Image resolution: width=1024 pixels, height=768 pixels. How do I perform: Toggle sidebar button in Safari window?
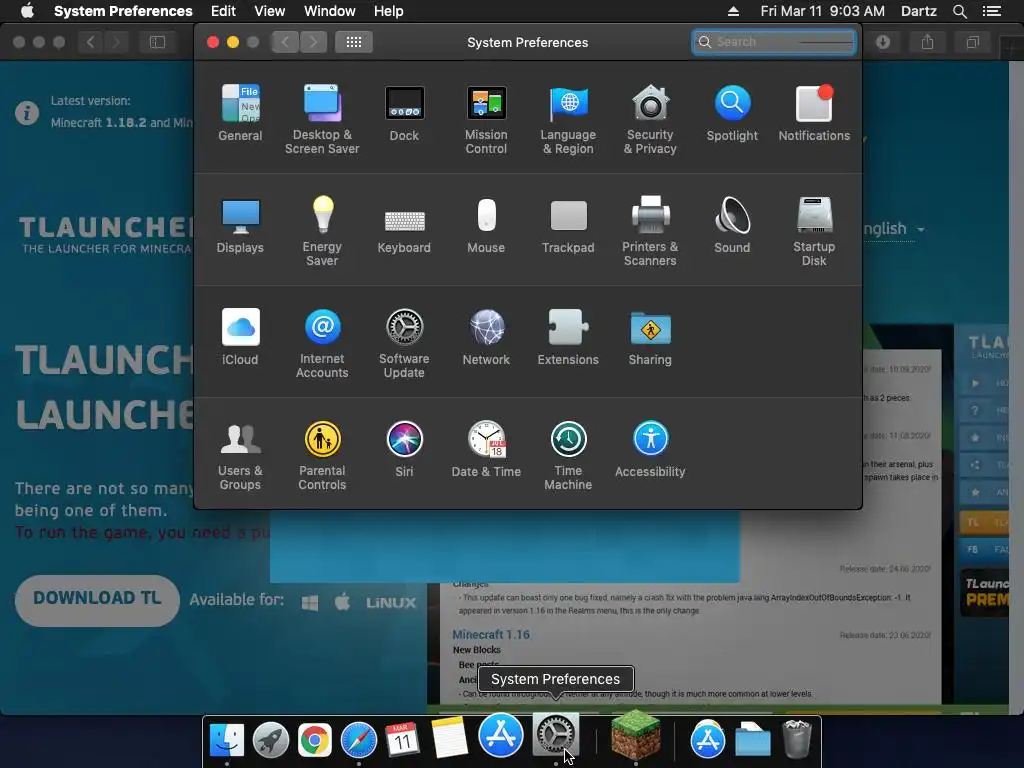[x=157, y=42]
